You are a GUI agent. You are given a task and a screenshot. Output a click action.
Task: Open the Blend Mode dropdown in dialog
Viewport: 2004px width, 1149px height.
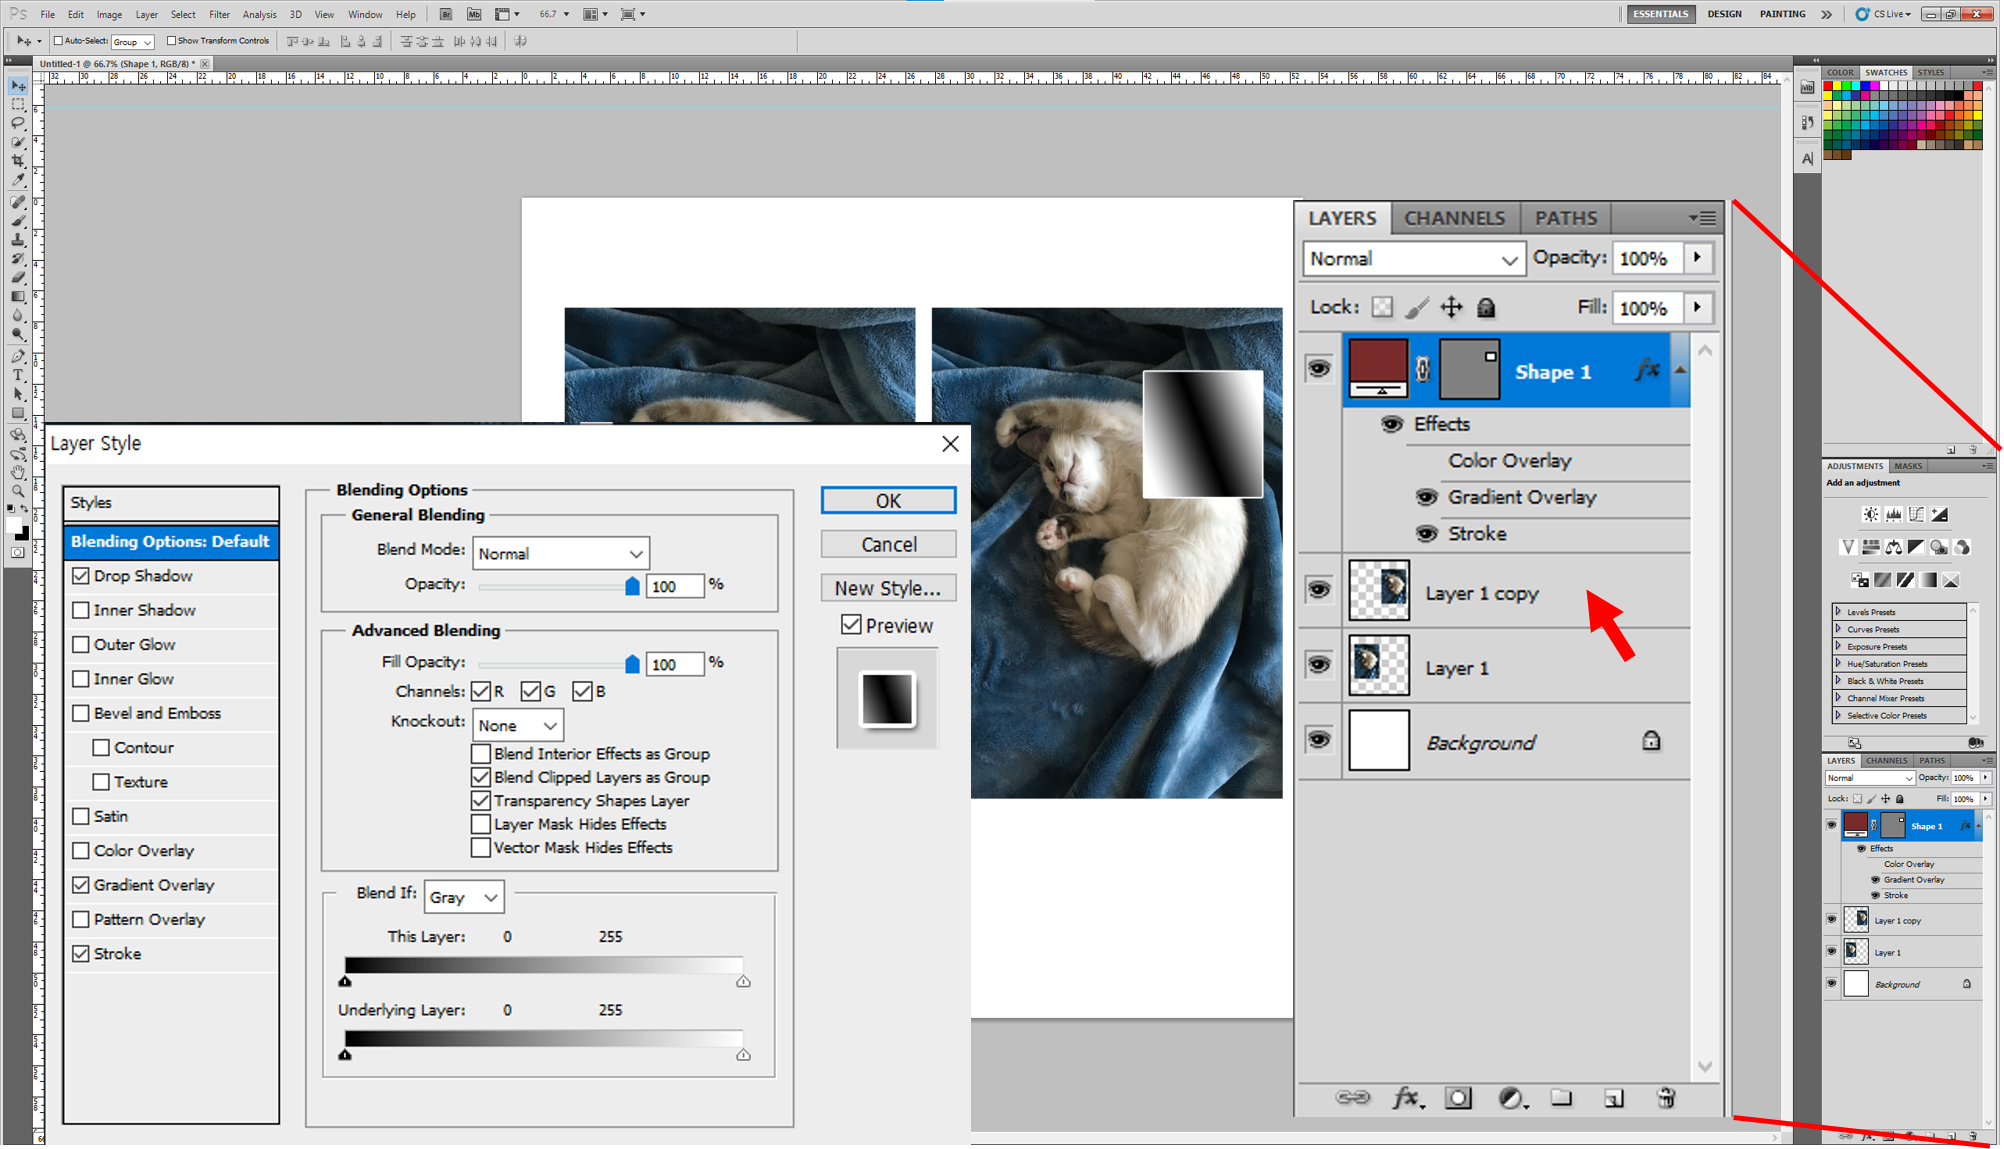pyautogui.click(x=560, y=553)
